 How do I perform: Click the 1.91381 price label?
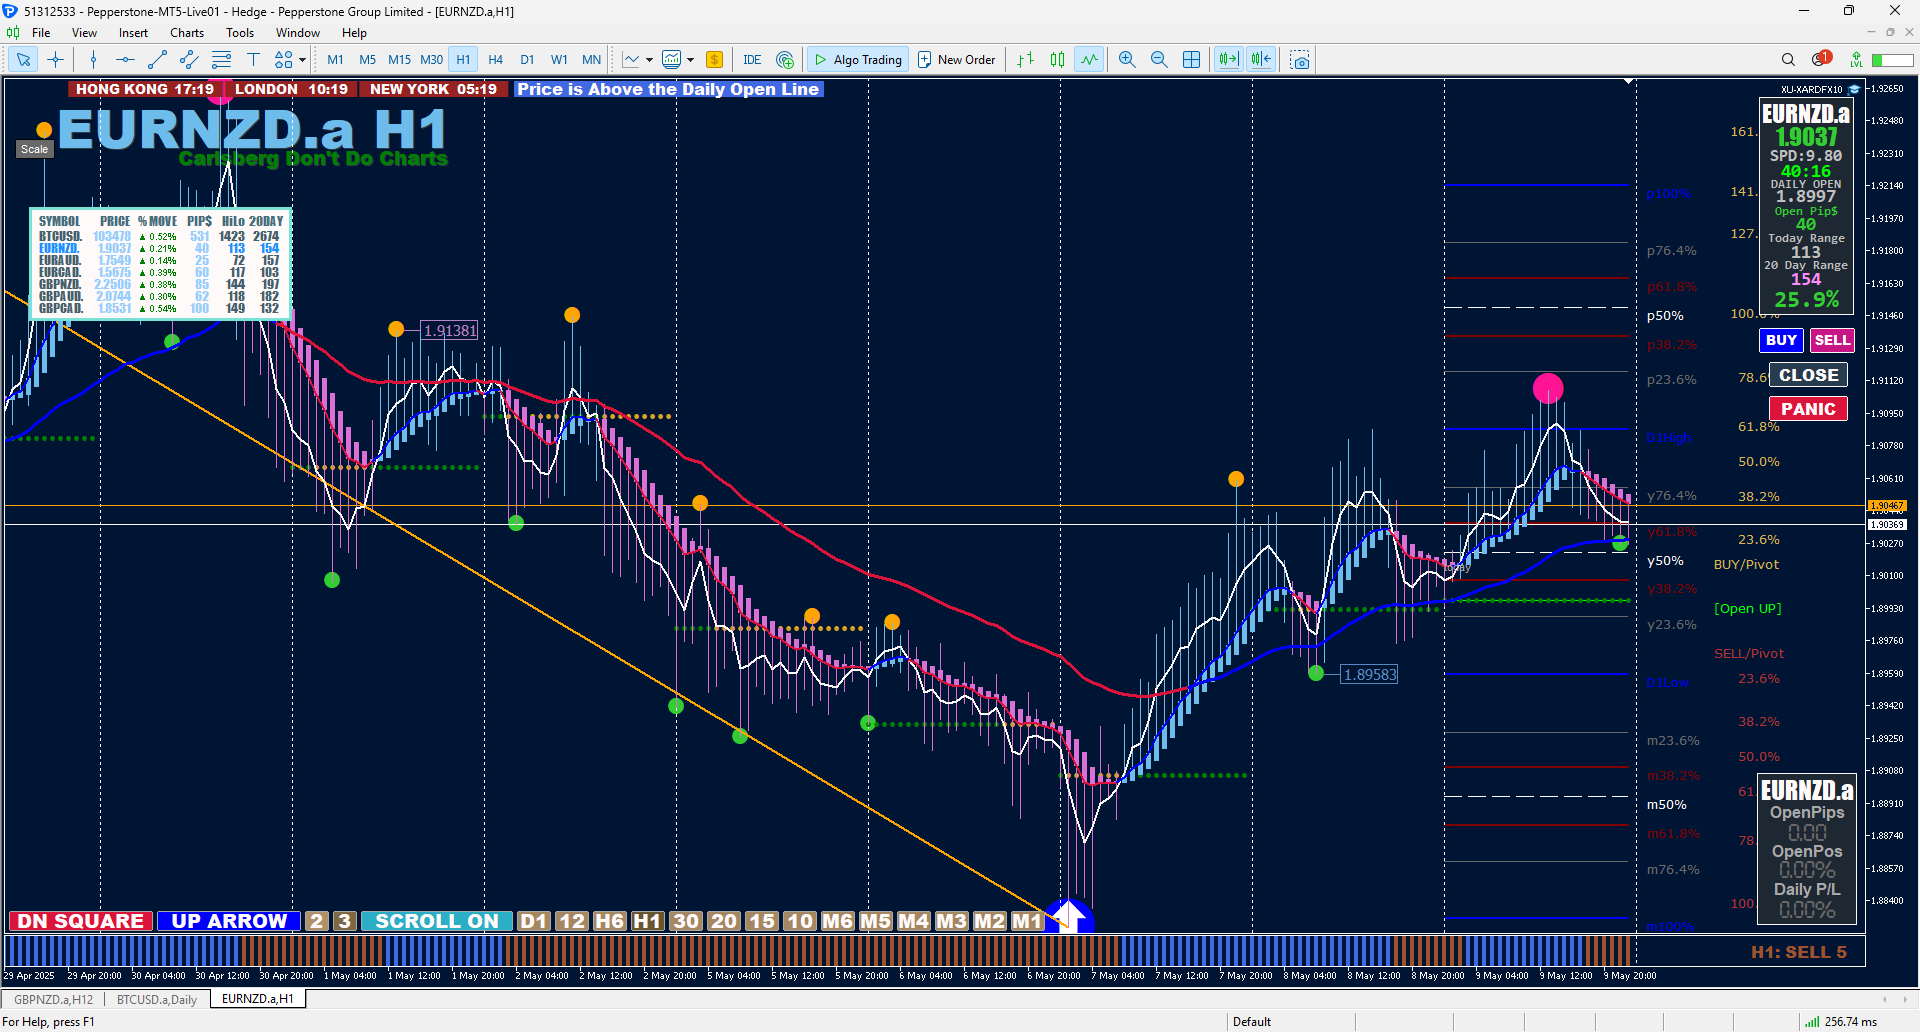[450, 330]
